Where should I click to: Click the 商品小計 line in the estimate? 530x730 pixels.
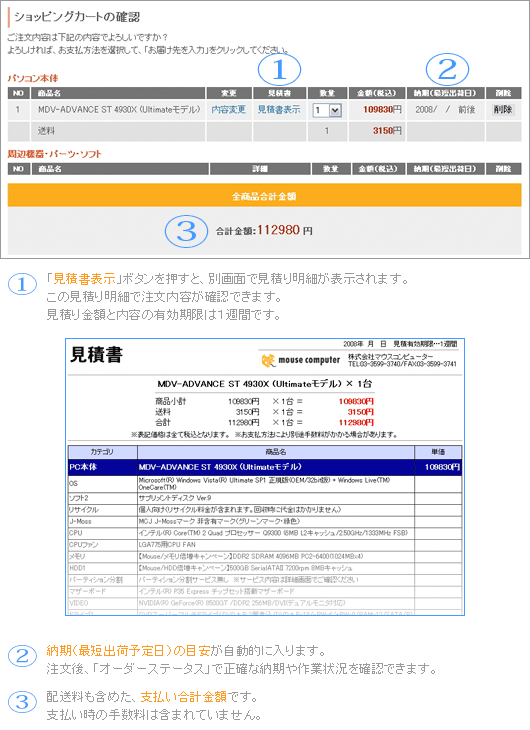(265, 401)
